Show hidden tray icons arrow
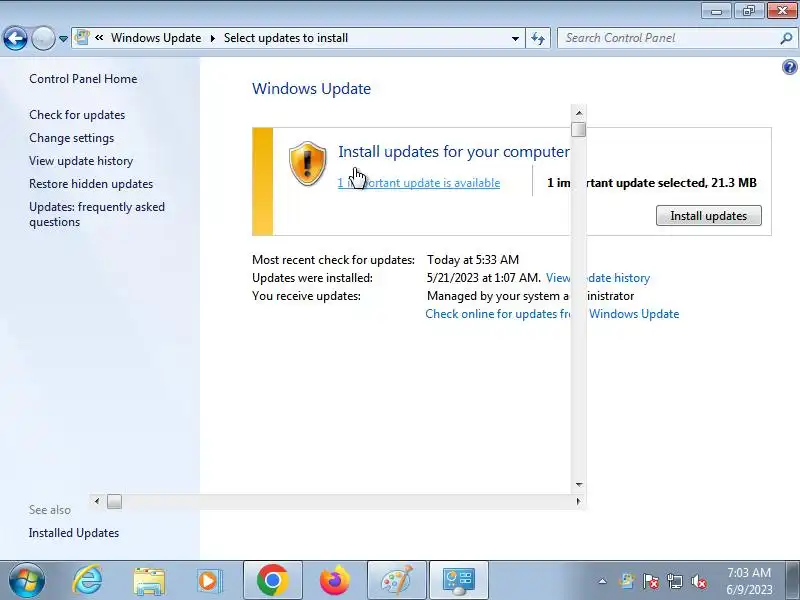Image resolution: width=800 pixels, height=600 pixels. [x=603, y=581]
